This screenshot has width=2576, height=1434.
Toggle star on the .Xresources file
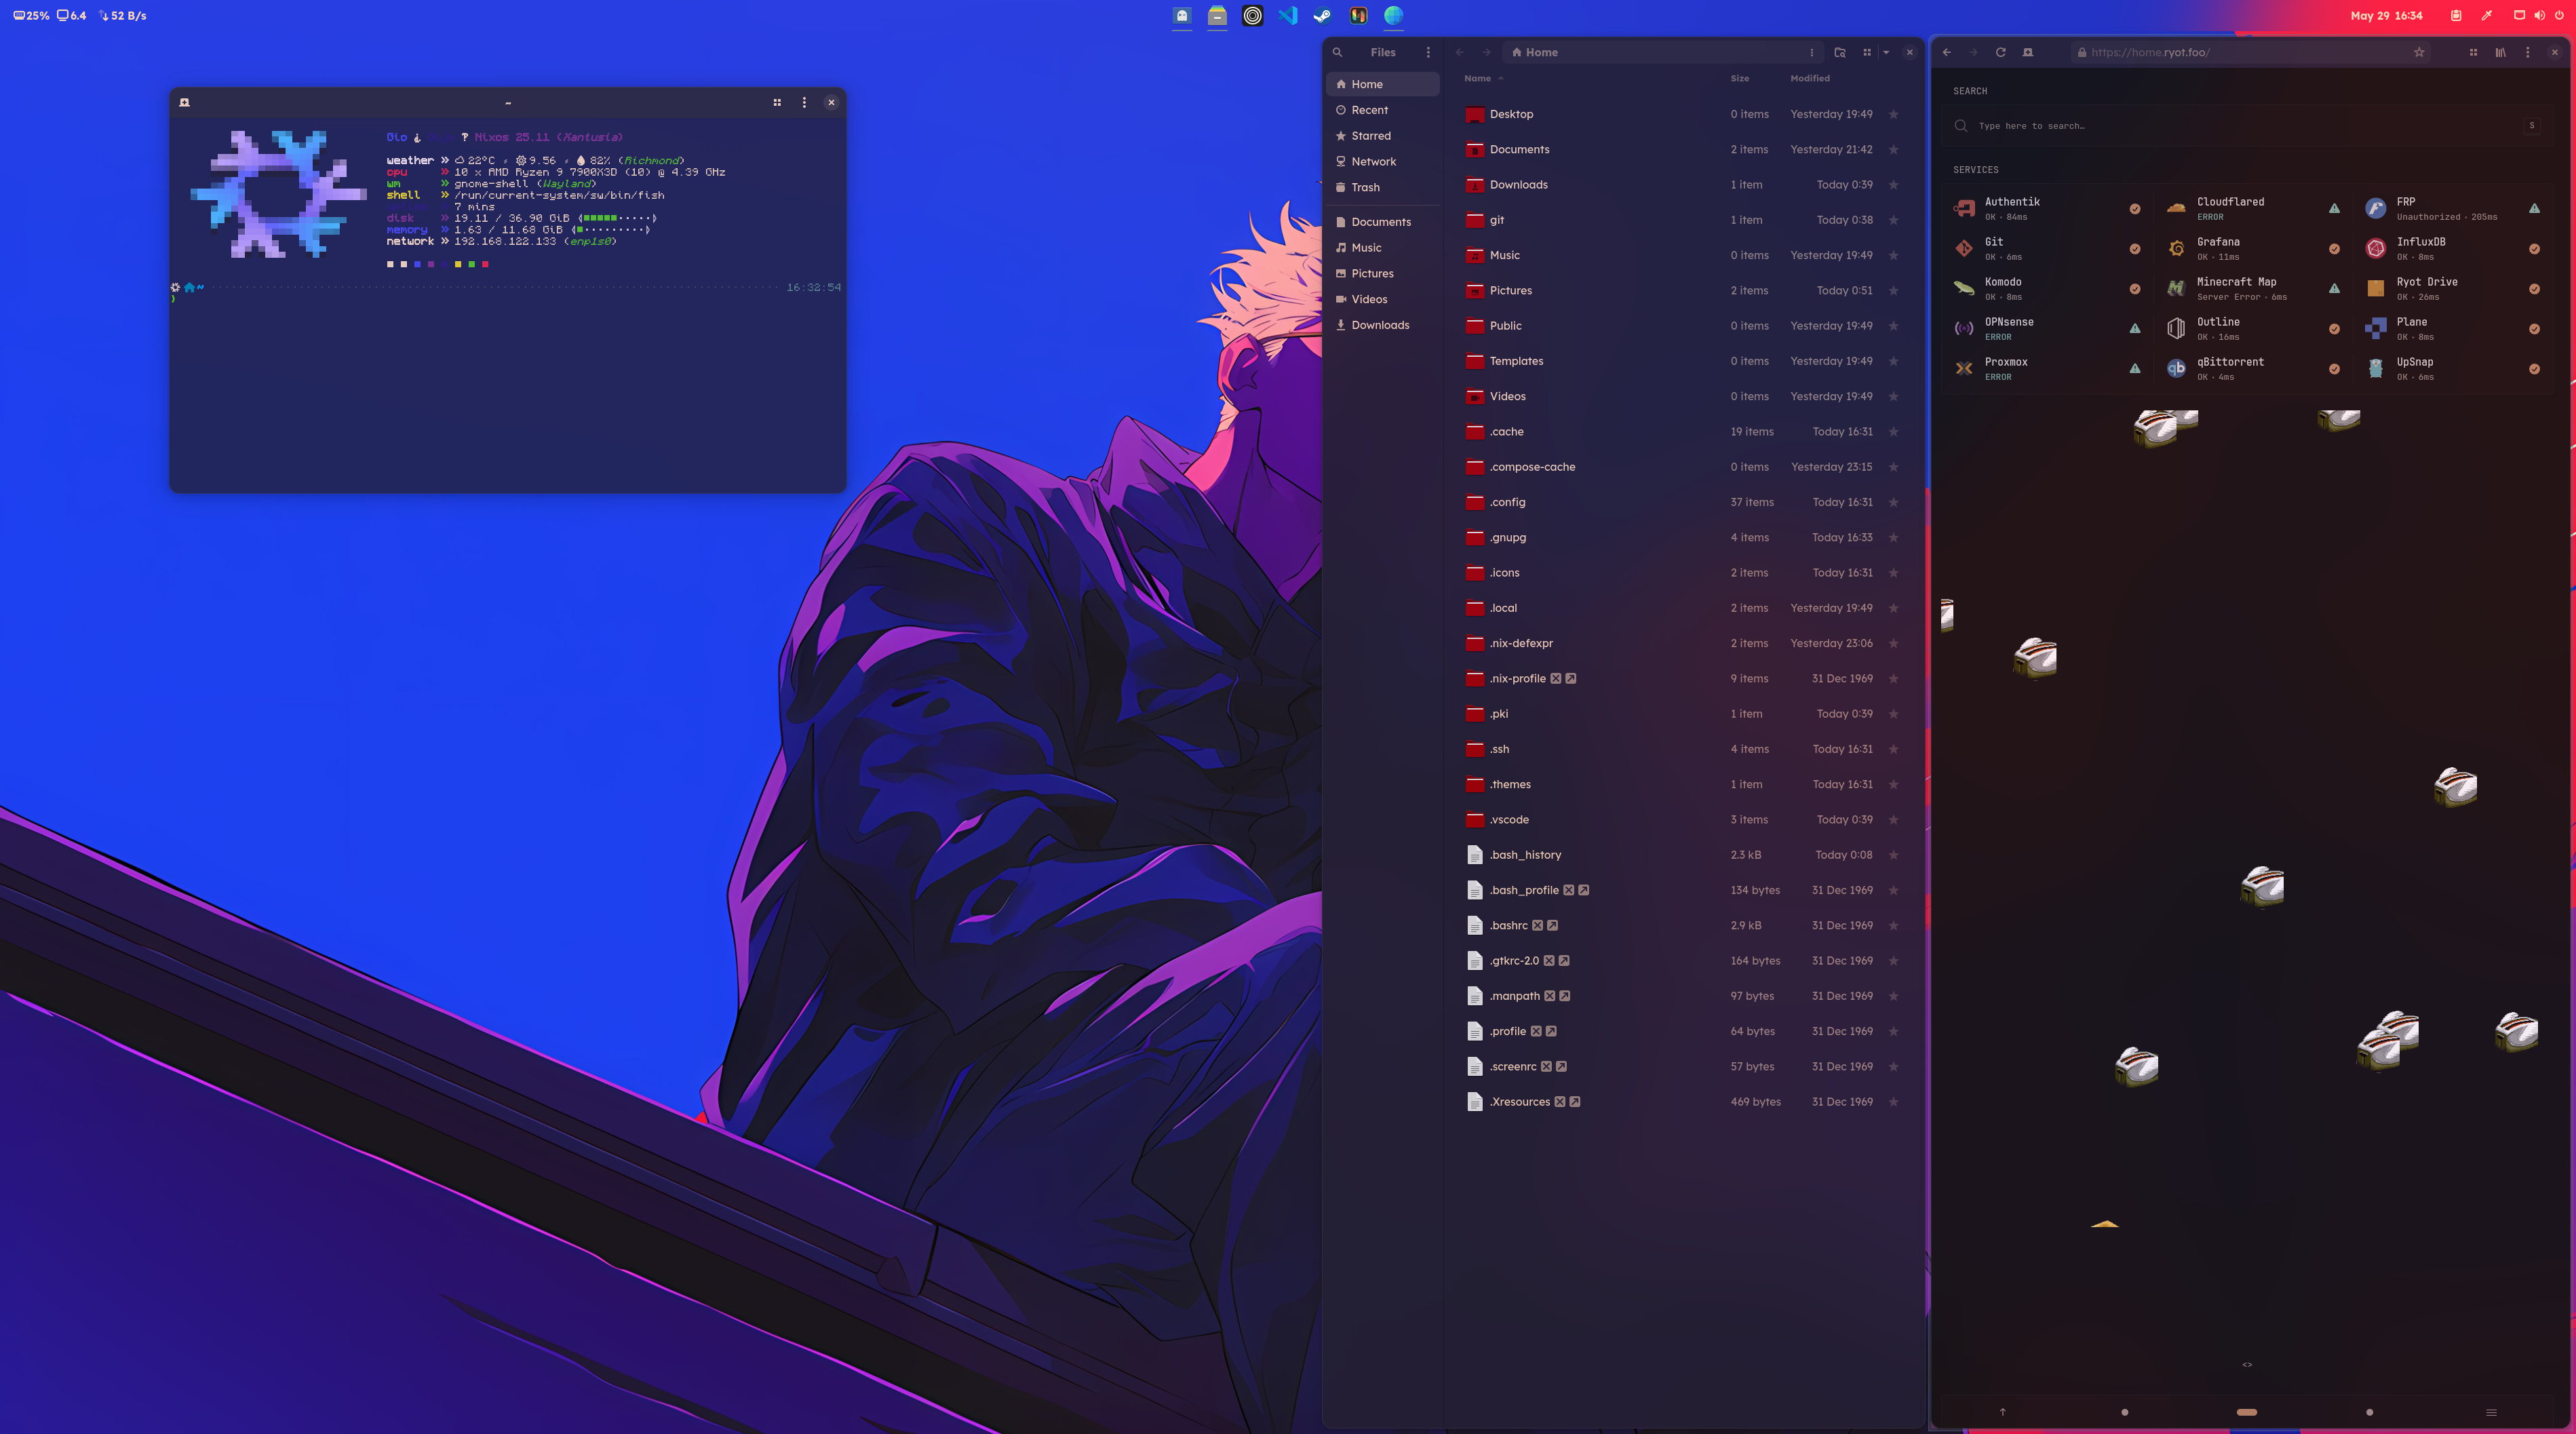click(1893, 1102)
